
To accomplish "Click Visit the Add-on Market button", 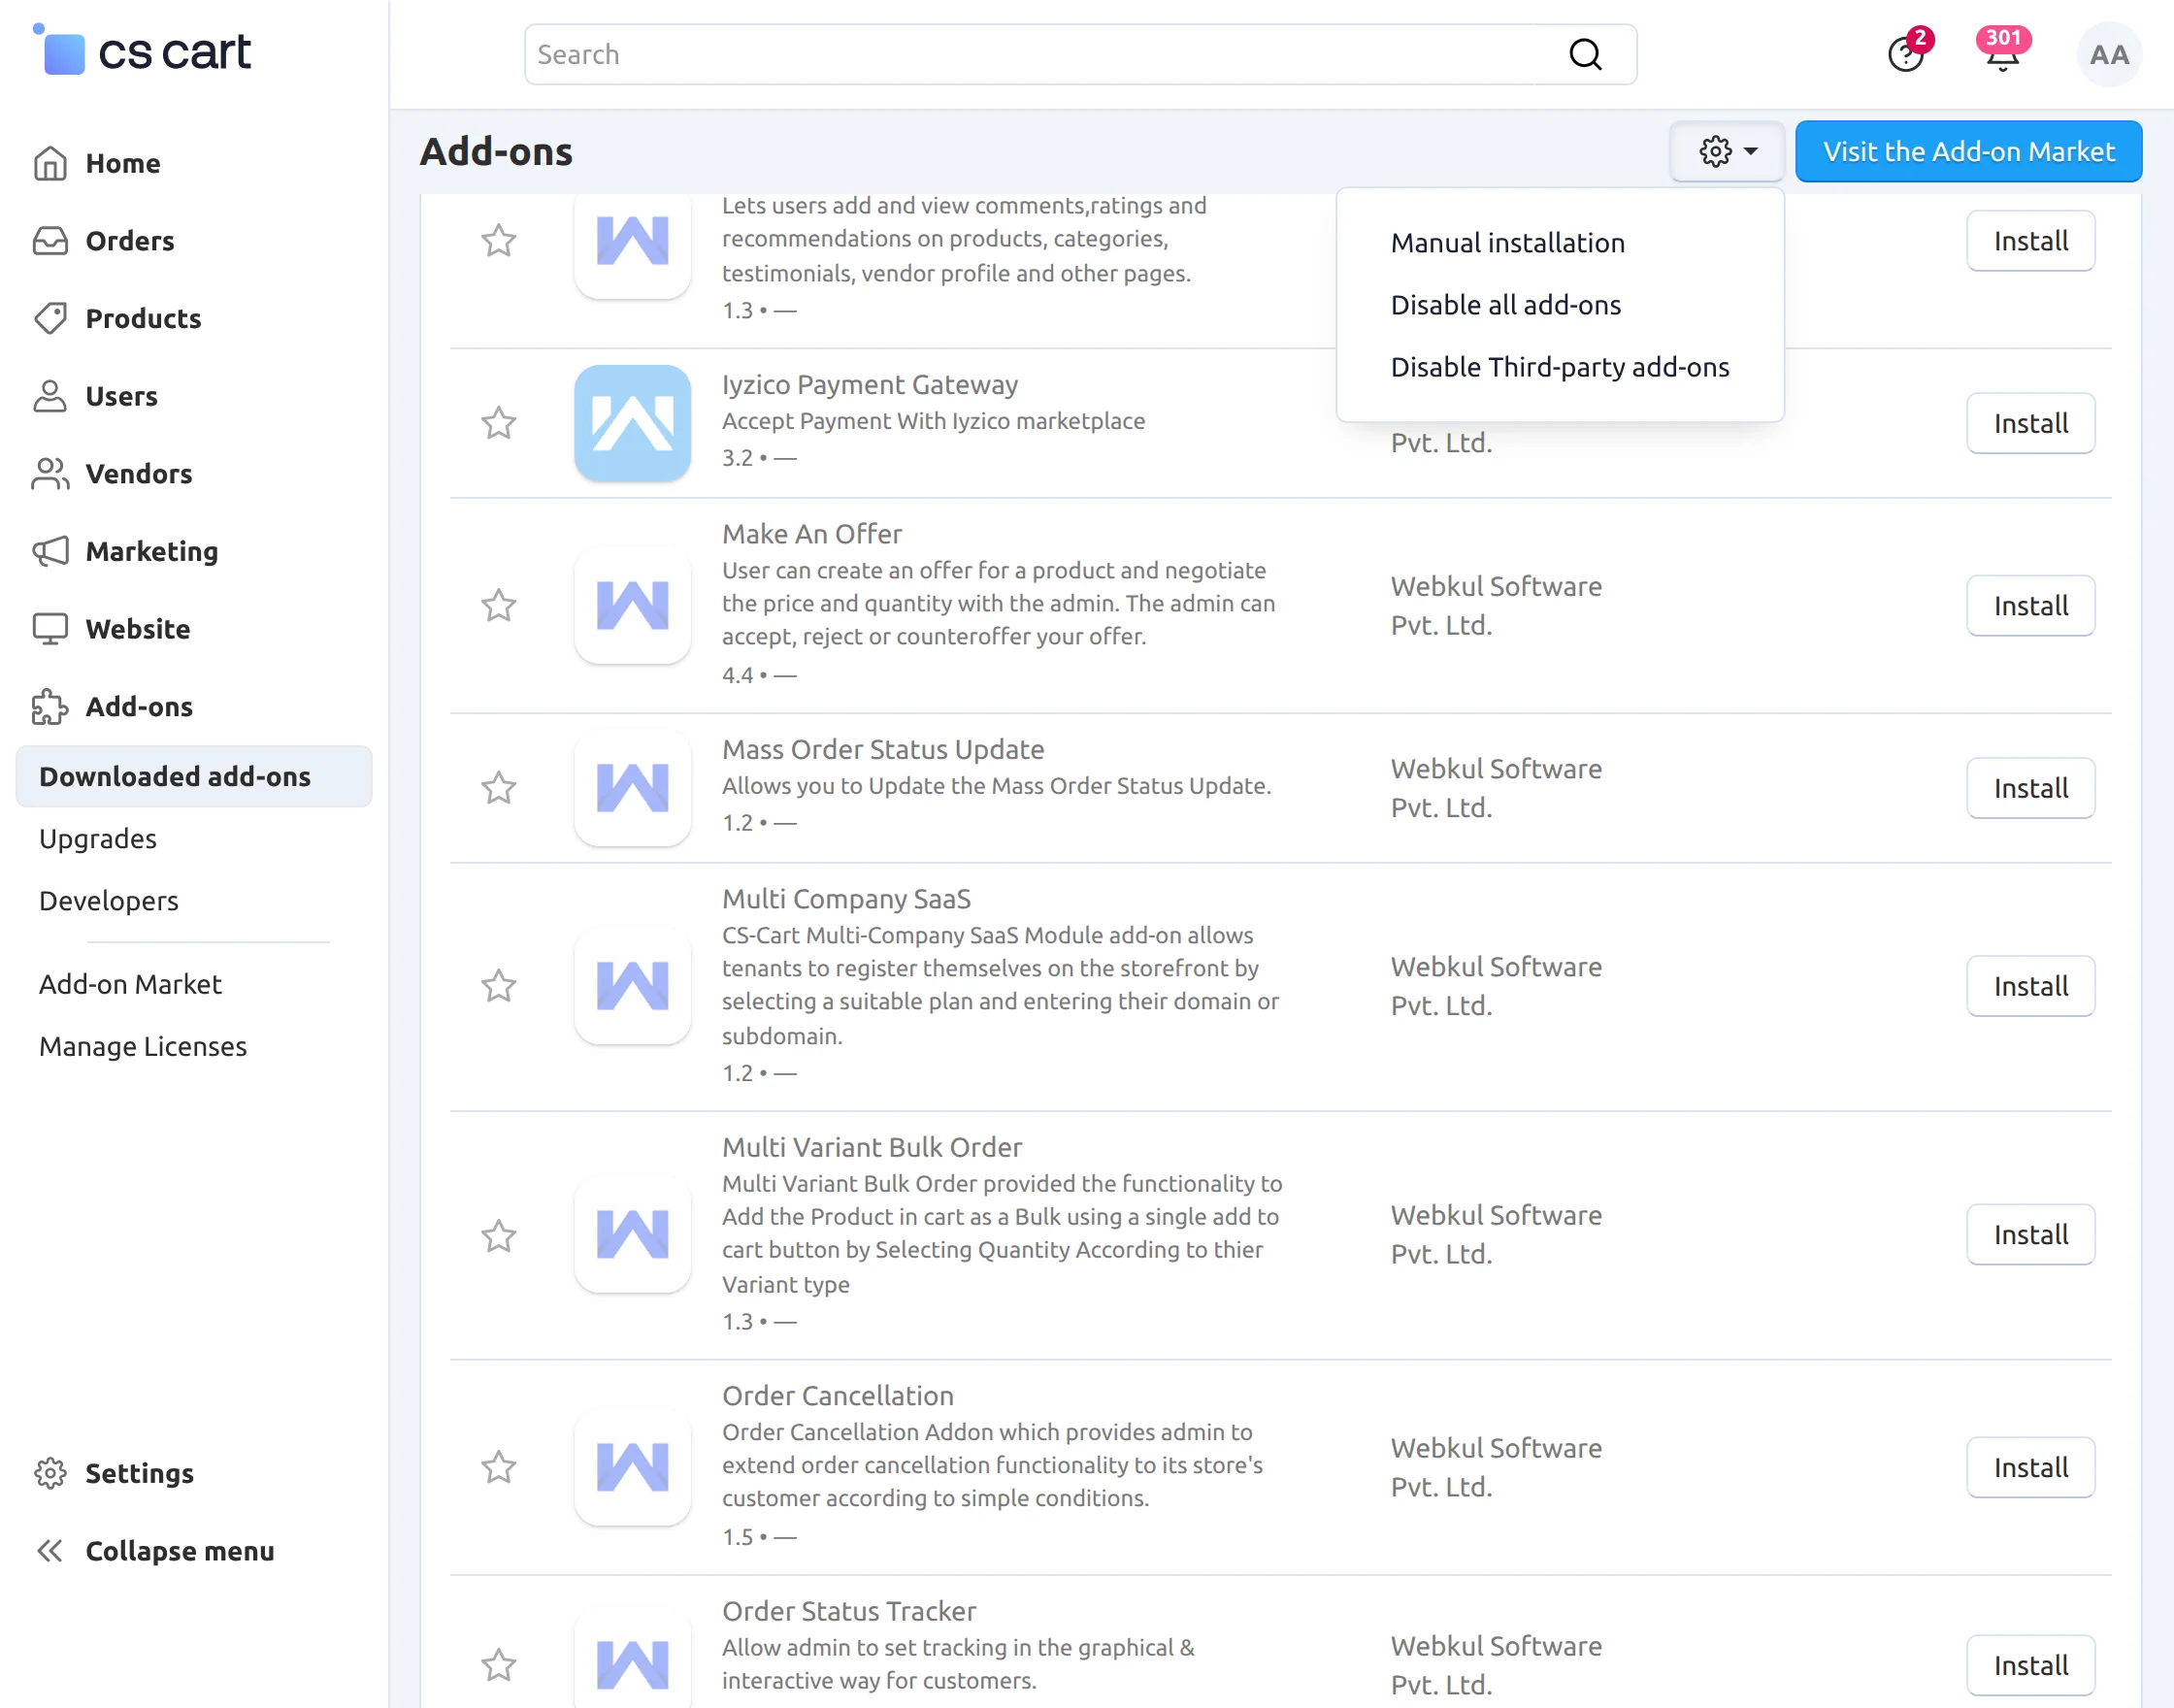I will (1968, 151).
